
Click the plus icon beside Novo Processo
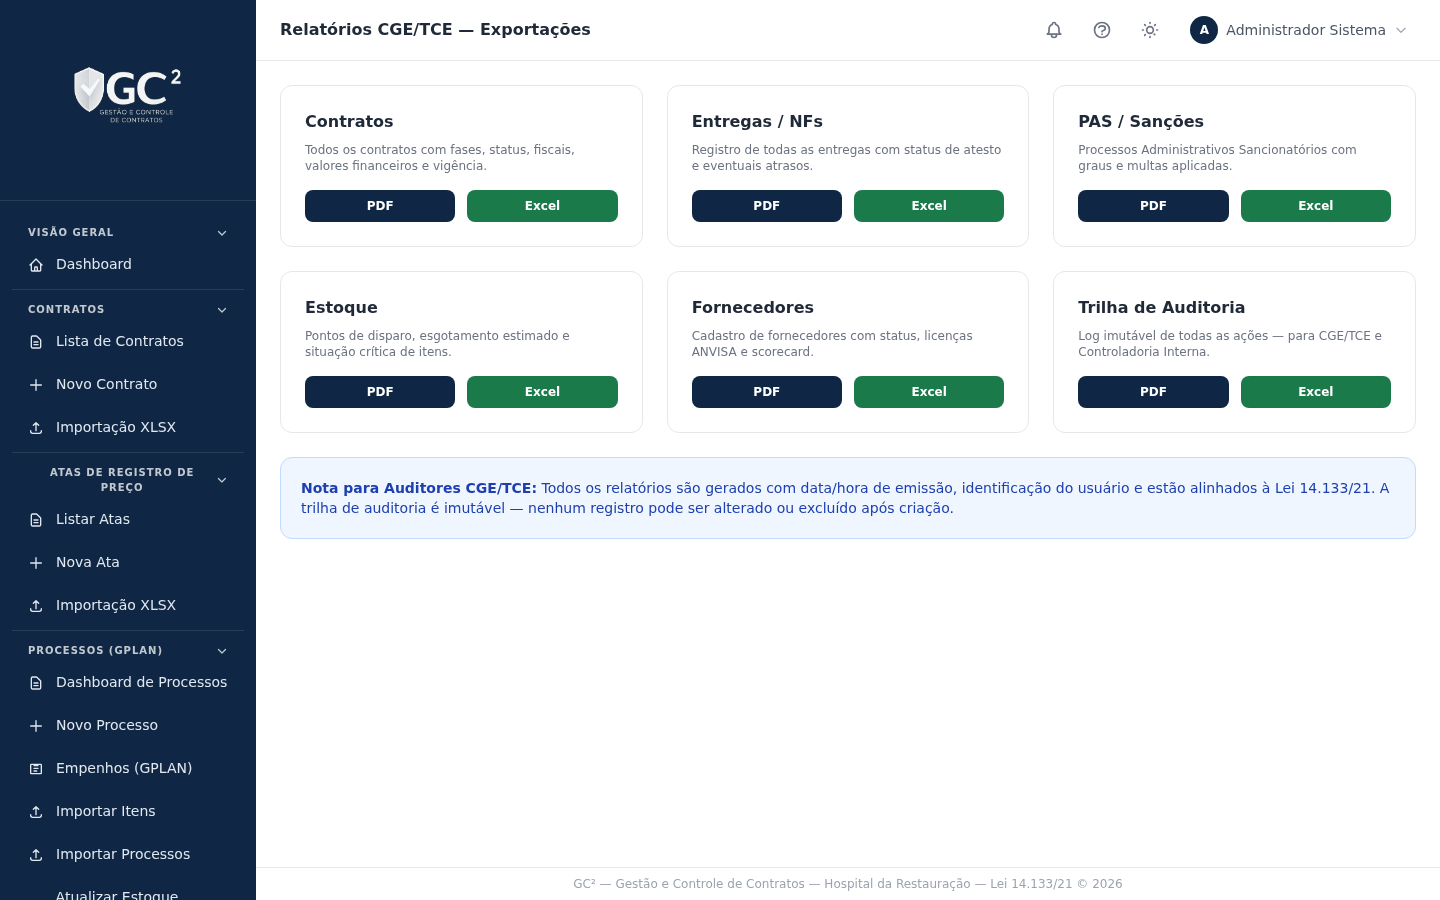point(36,726)
